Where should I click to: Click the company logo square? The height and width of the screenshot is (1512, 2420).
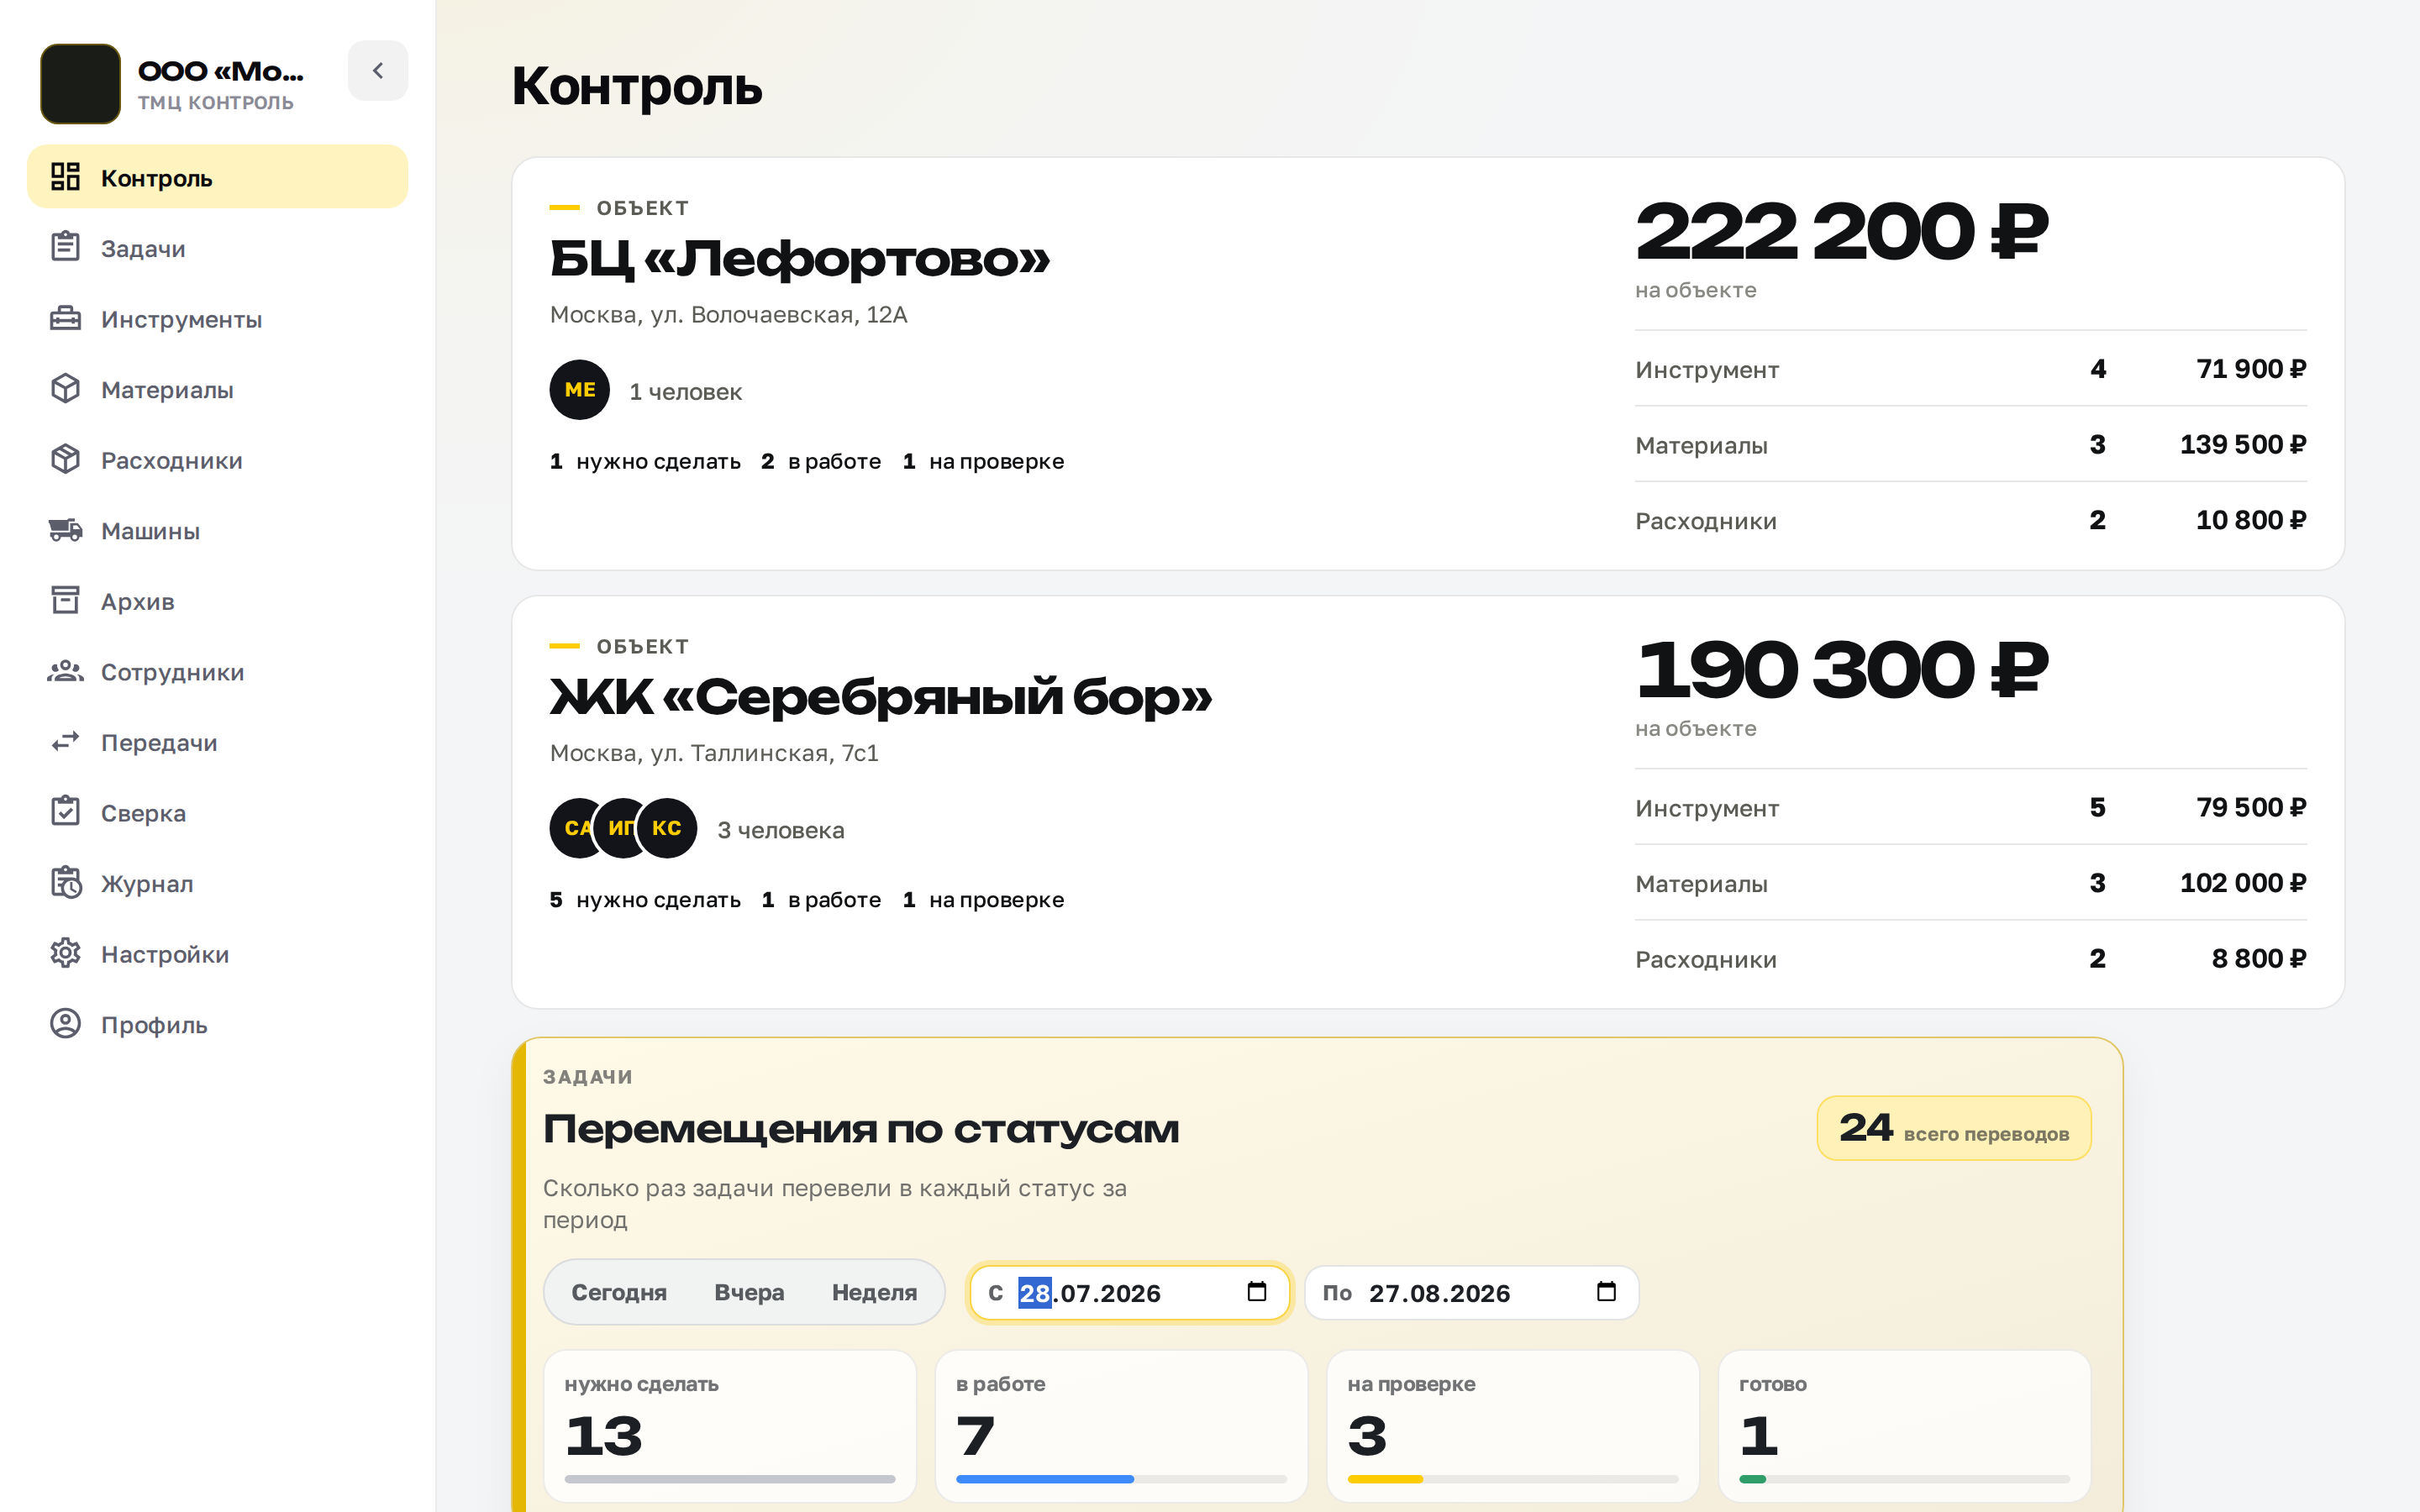click(80, 84)
